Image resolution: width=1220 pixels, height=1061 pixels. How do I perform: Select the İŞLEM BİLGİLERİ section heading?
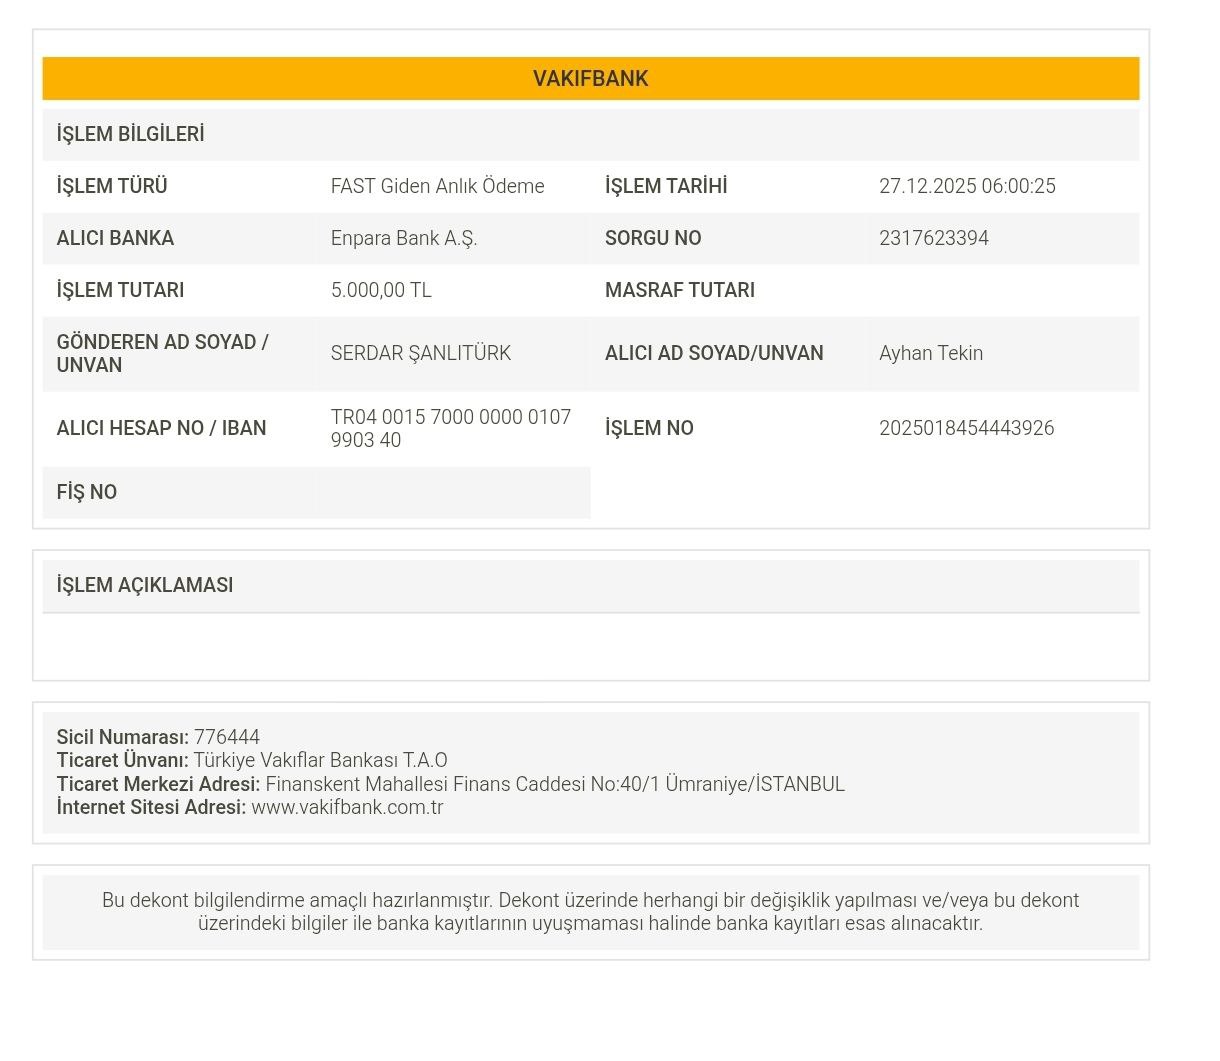[130, 134]
